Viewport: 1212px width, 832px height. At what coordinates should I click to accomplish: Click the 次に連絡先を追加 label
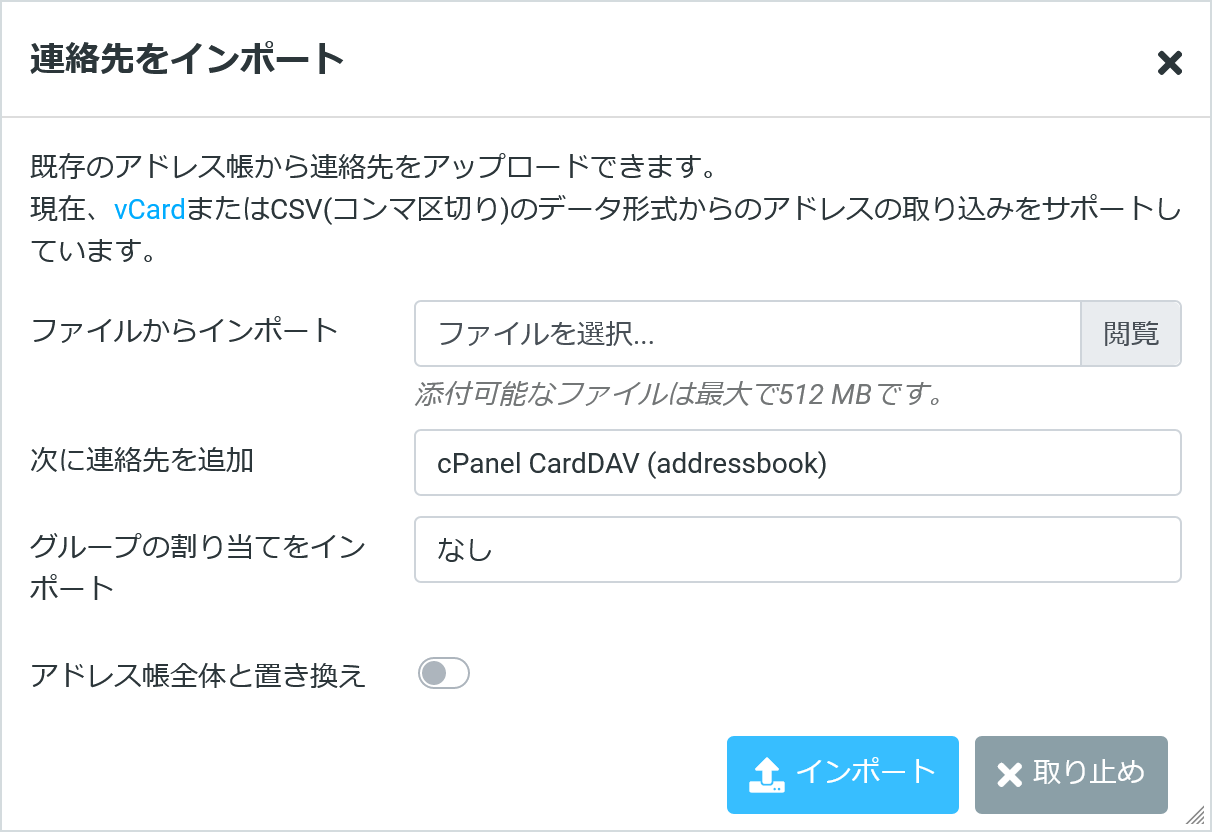tap(142, 460)
